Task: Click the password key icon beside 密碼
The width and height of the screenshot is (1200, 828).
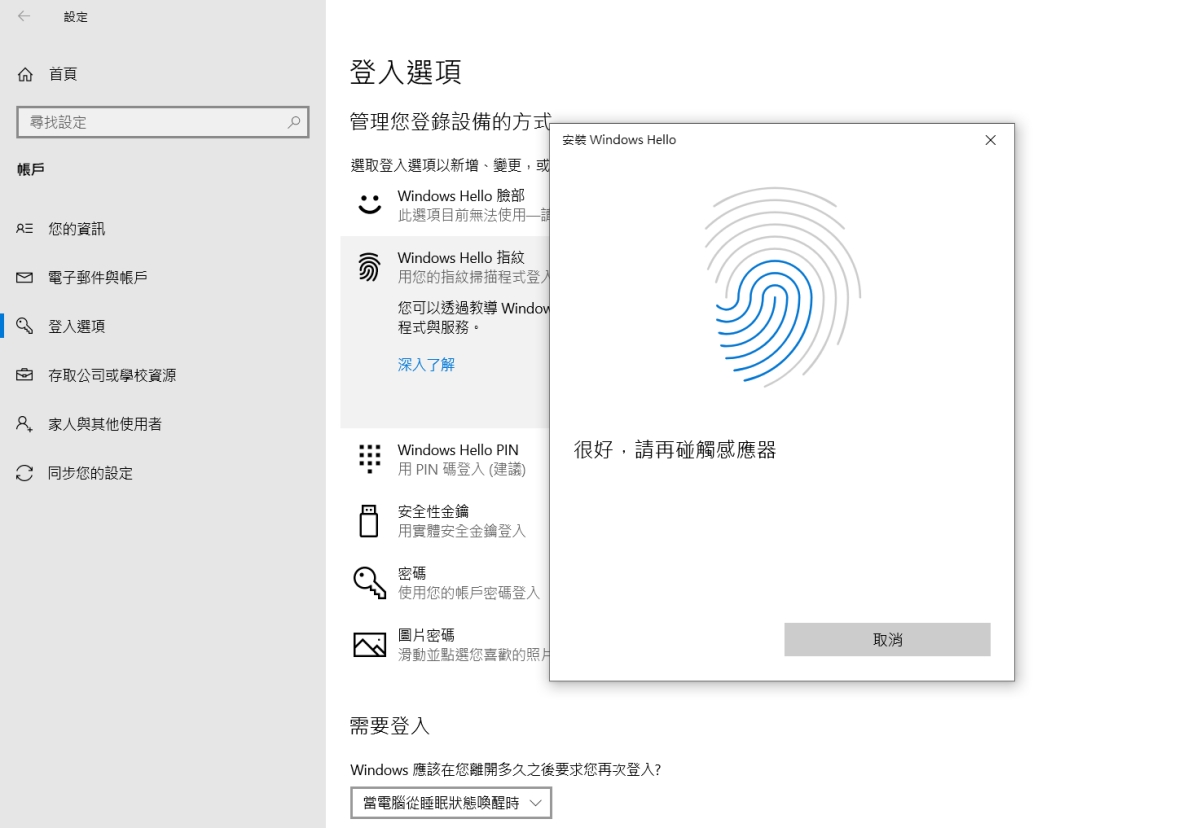Action: (370, 582)
